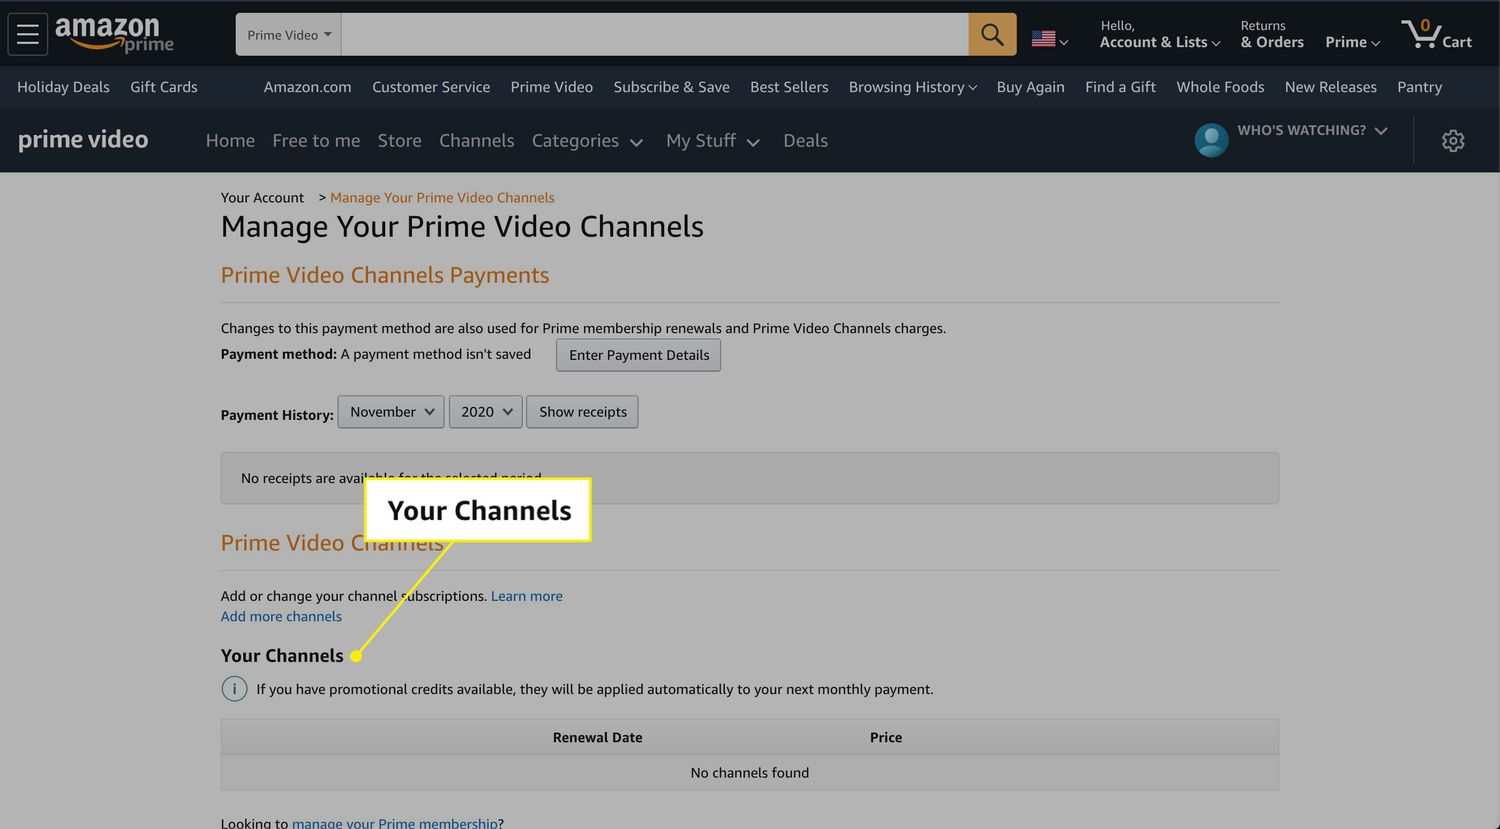Screen dimensions: 1500x829
Task: Go to Your Account breadcrumb
Action: (262, 198)
